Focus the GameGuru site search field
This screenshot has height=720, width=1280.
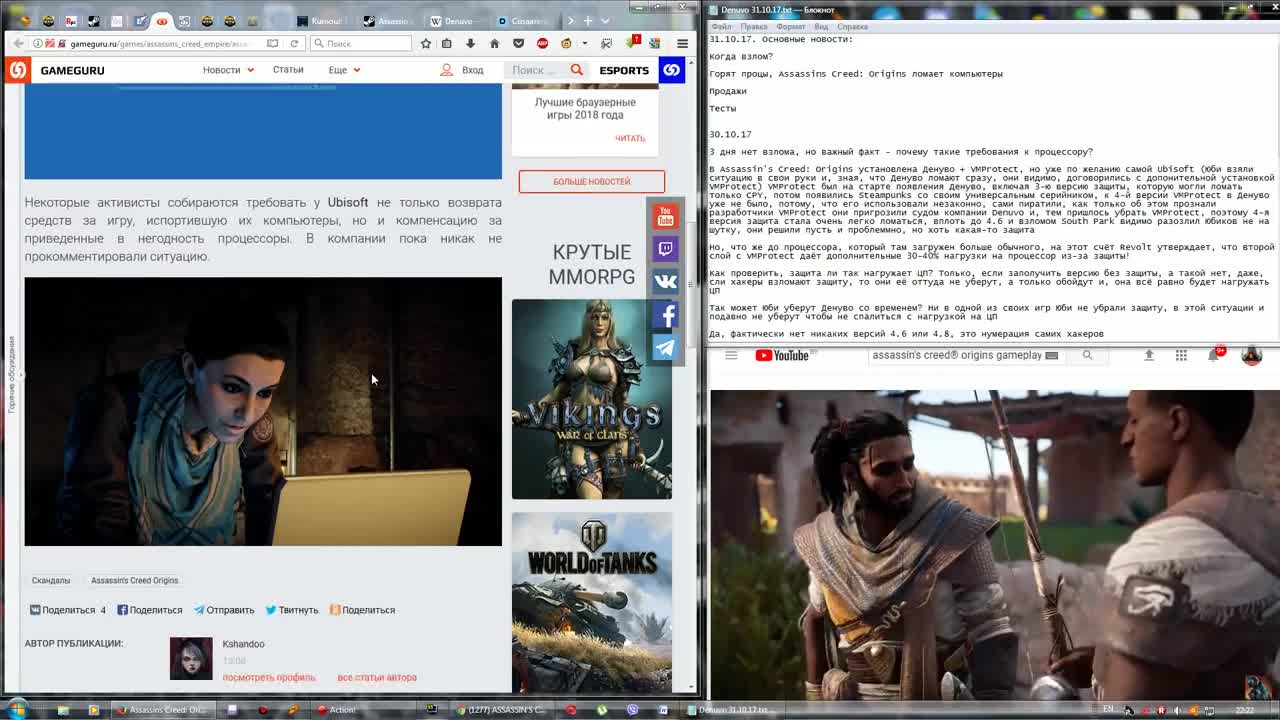(x=536, y=70)
